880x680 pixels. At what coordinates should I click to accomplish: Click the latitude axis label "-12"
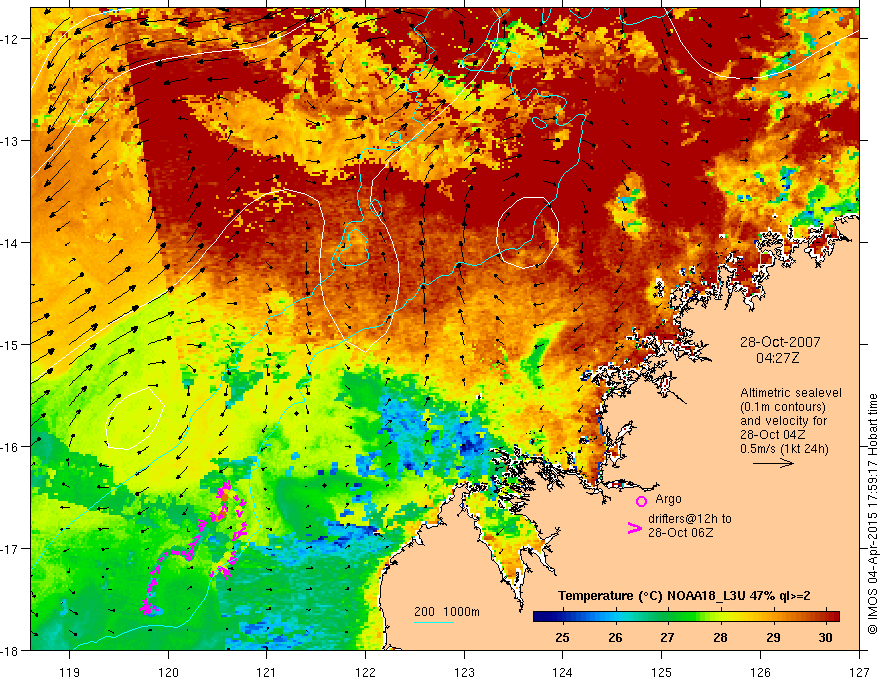click(10, 39)
